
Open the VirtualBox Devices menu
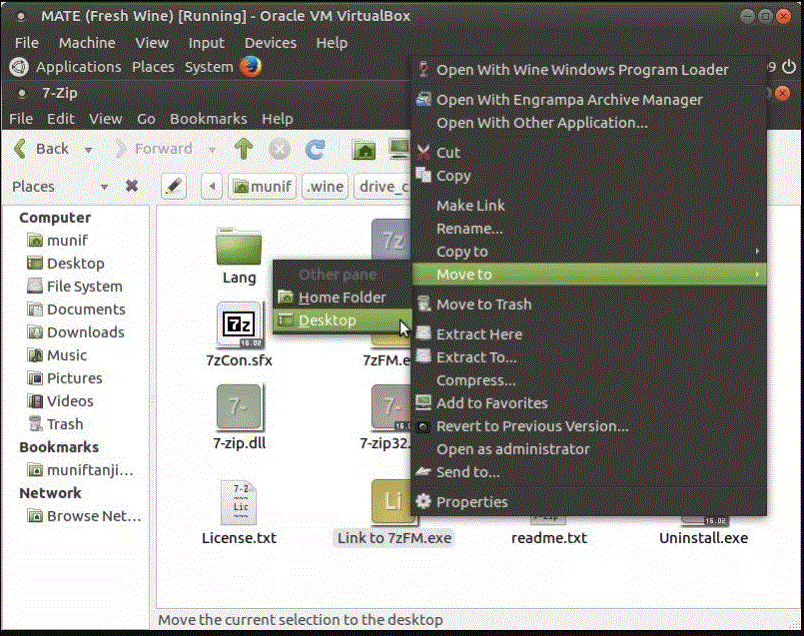tap(270, 43)
